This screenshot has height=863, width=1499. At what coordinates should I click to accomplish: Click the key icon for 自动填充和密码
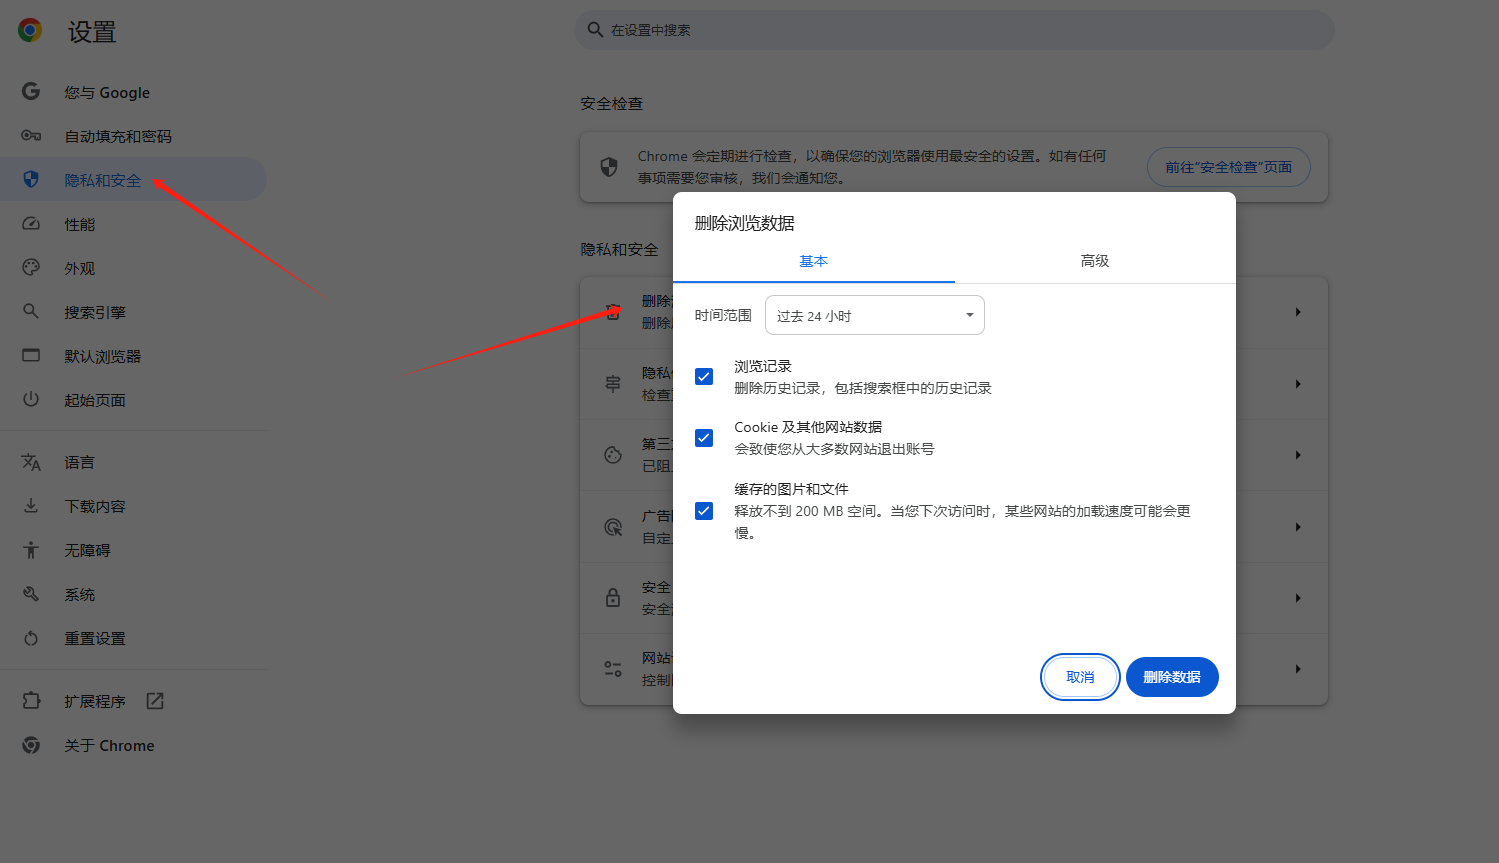pos(31,136)
